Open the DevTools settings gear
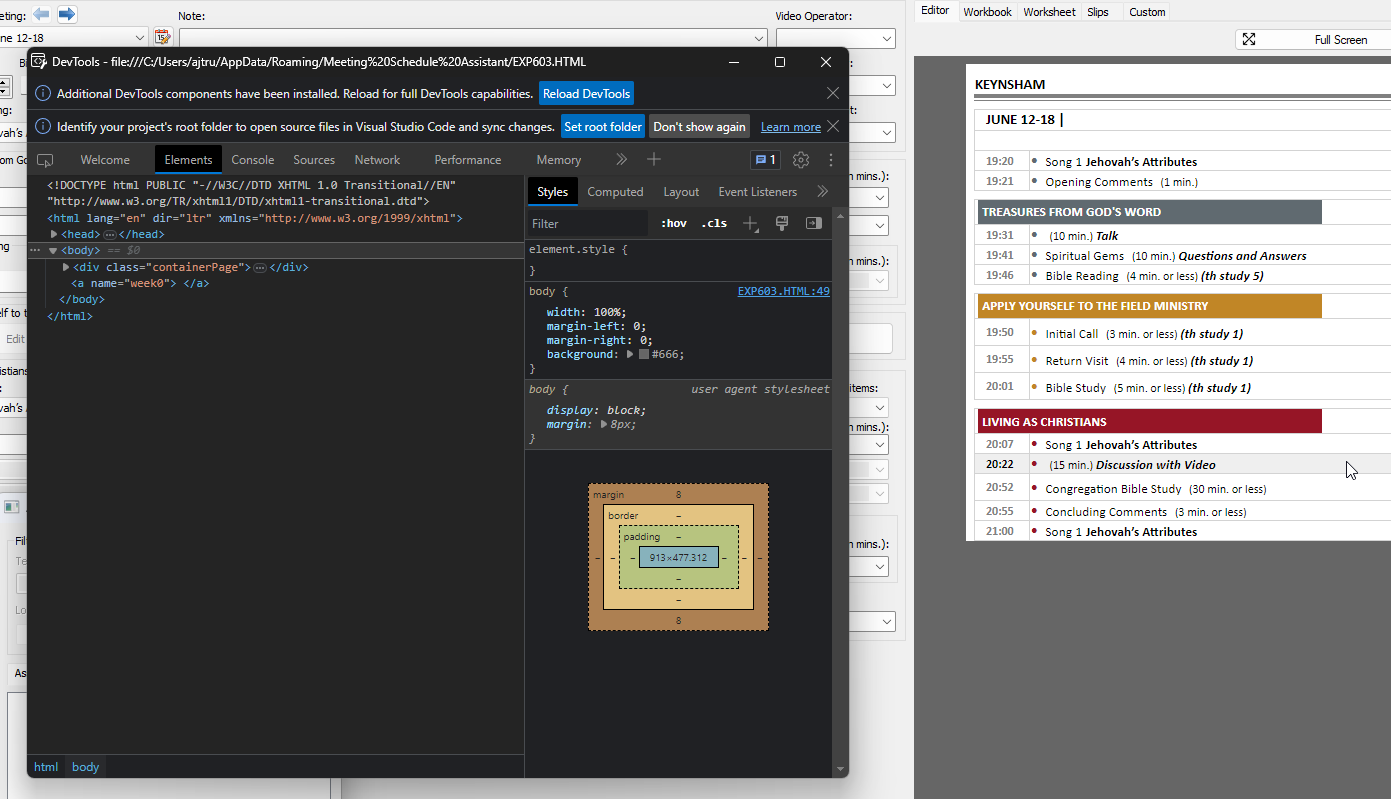The image size is (1391, 799). 800,159
